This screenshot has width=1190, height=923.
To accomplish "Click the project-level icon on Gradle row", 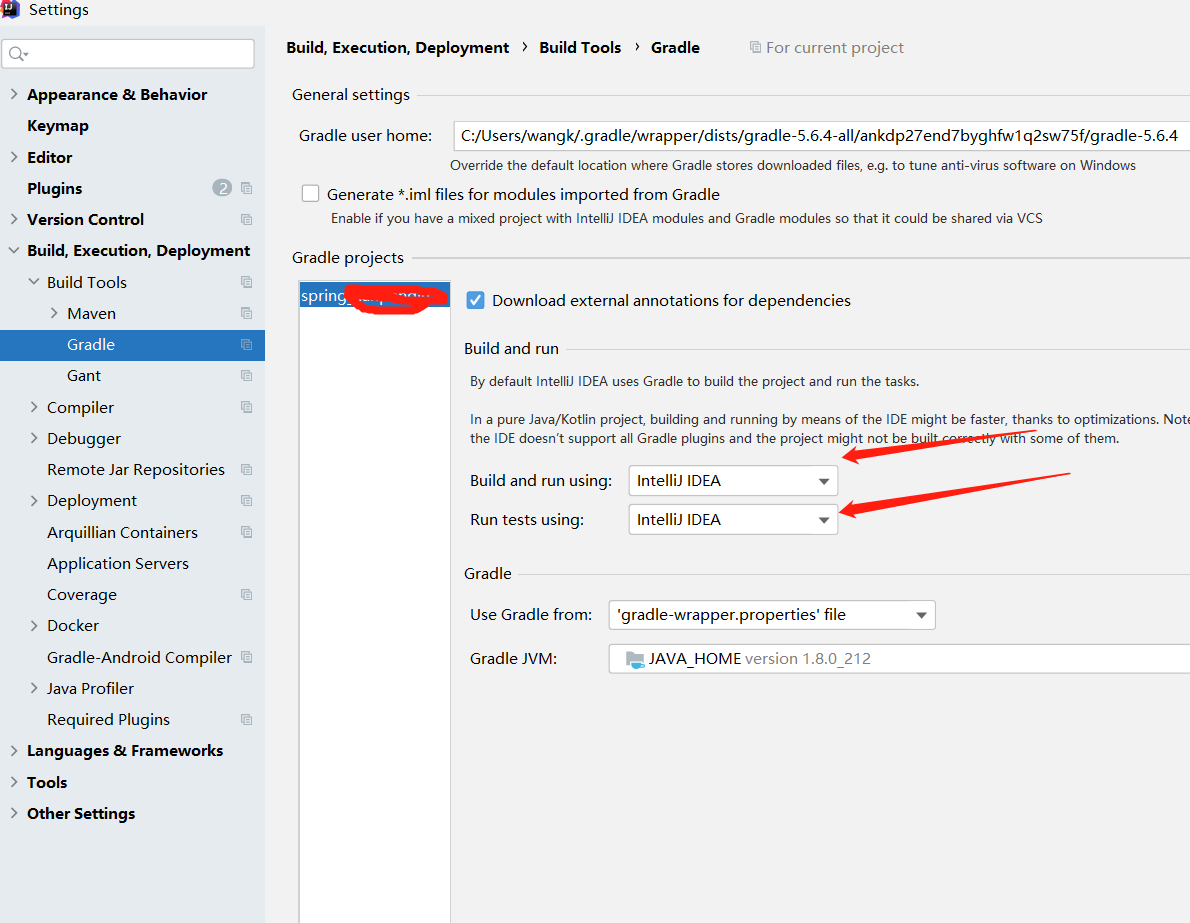I will coord(246,345).
